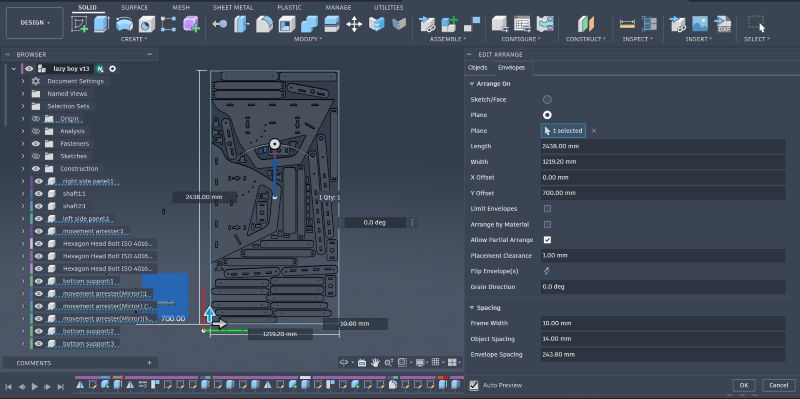
Task: Click the Flip Envelope(s) icon
Action: (547, 271)
